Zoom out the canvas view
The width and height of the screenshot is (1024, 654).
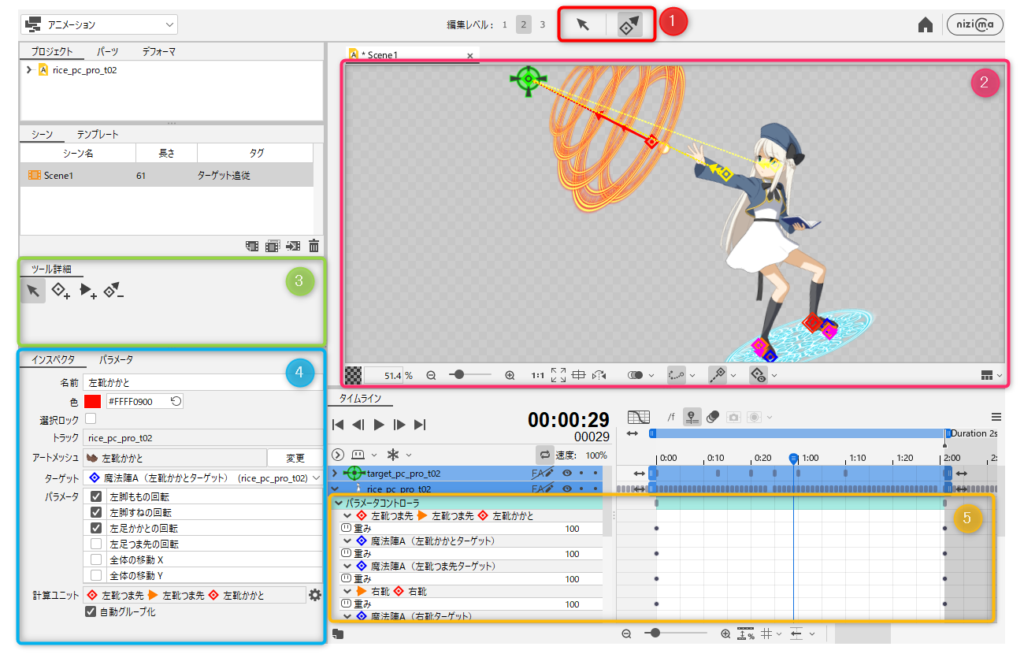pos(431,376)
